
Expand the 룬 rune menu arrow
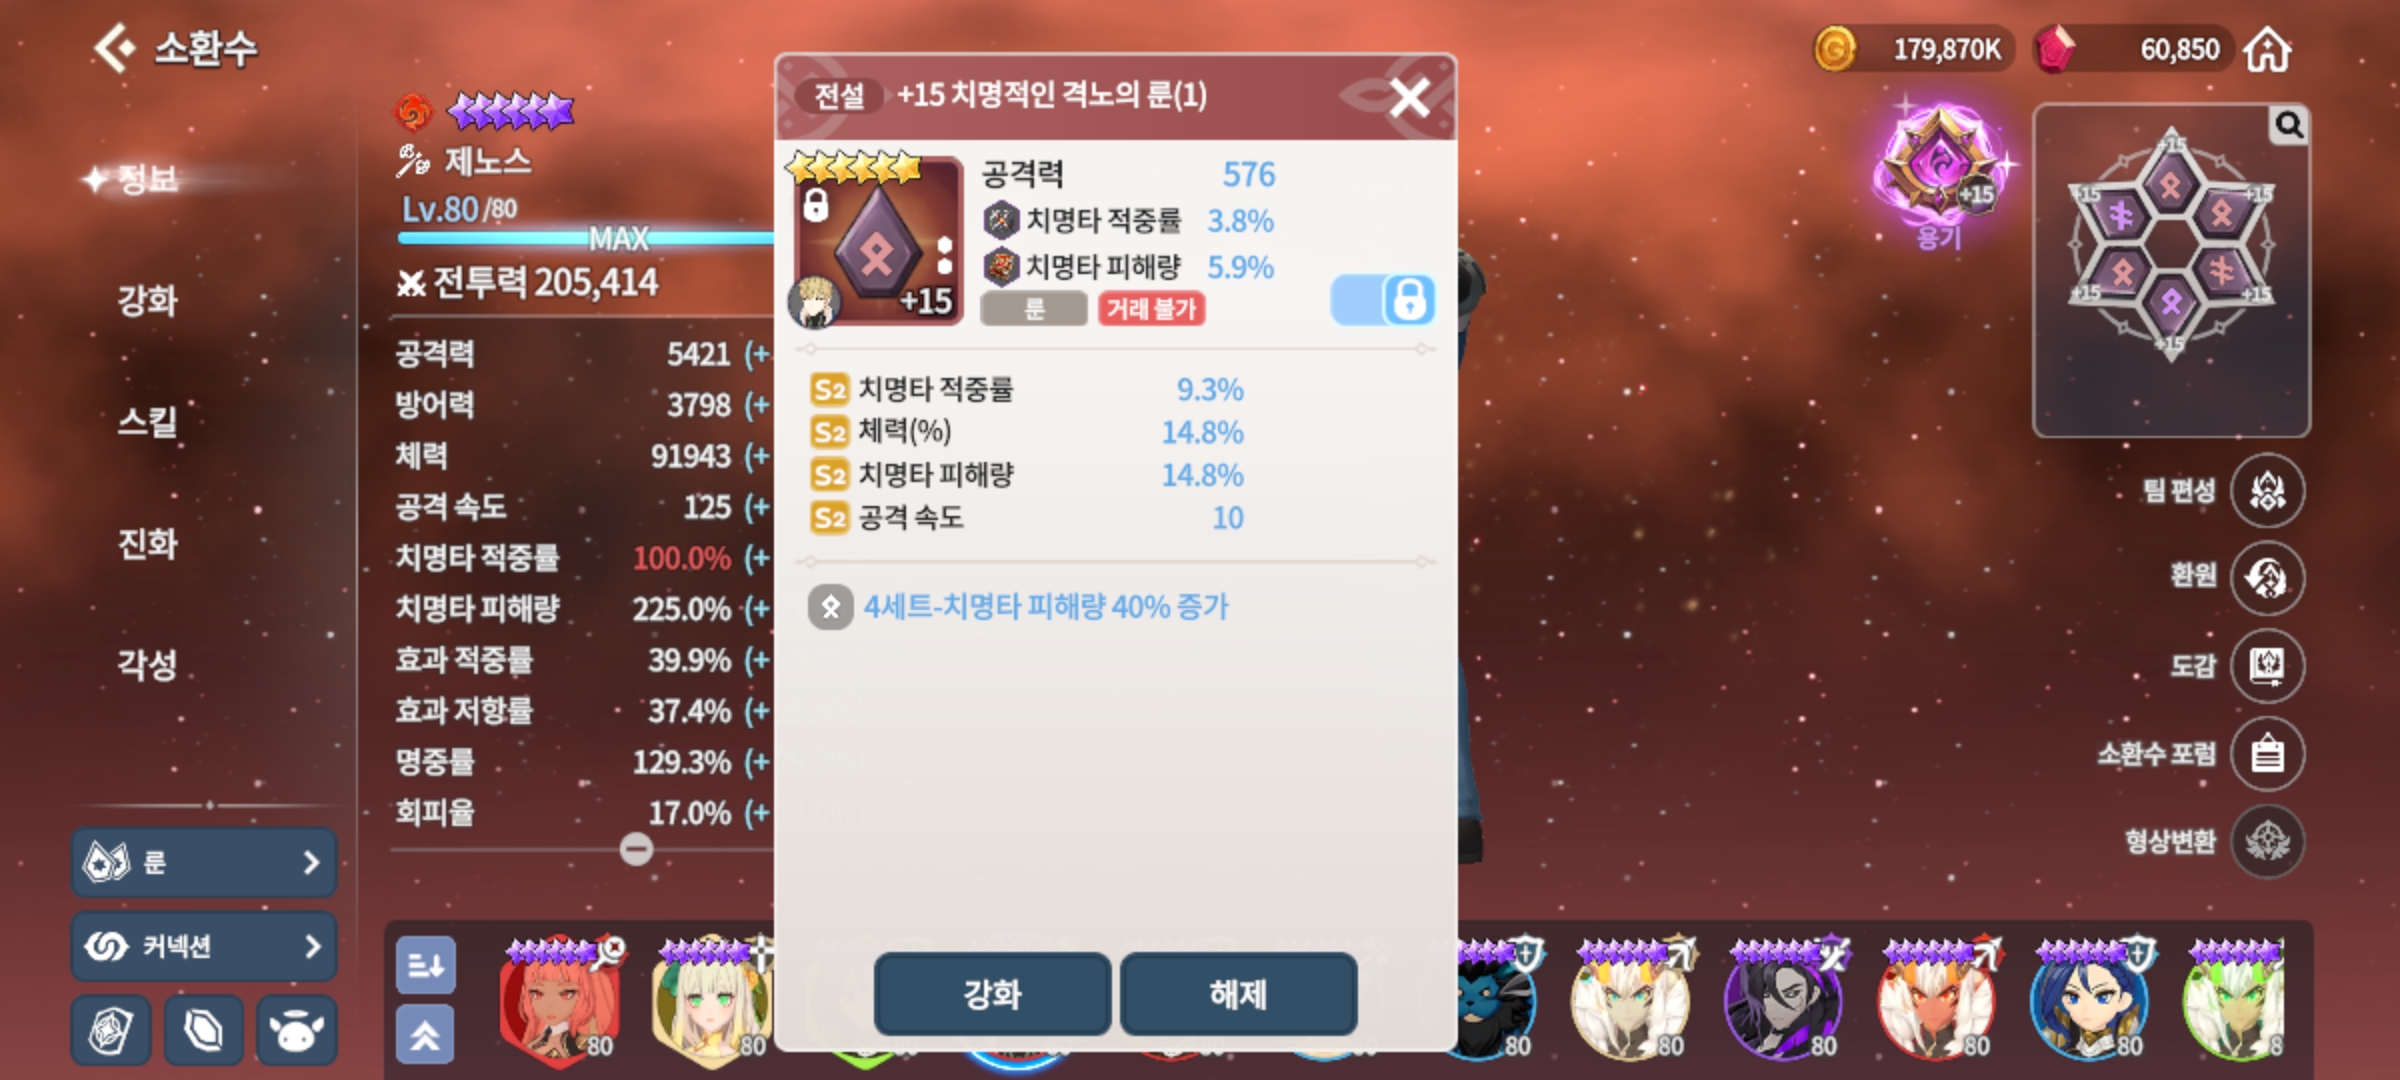click(x=311, y=862)
